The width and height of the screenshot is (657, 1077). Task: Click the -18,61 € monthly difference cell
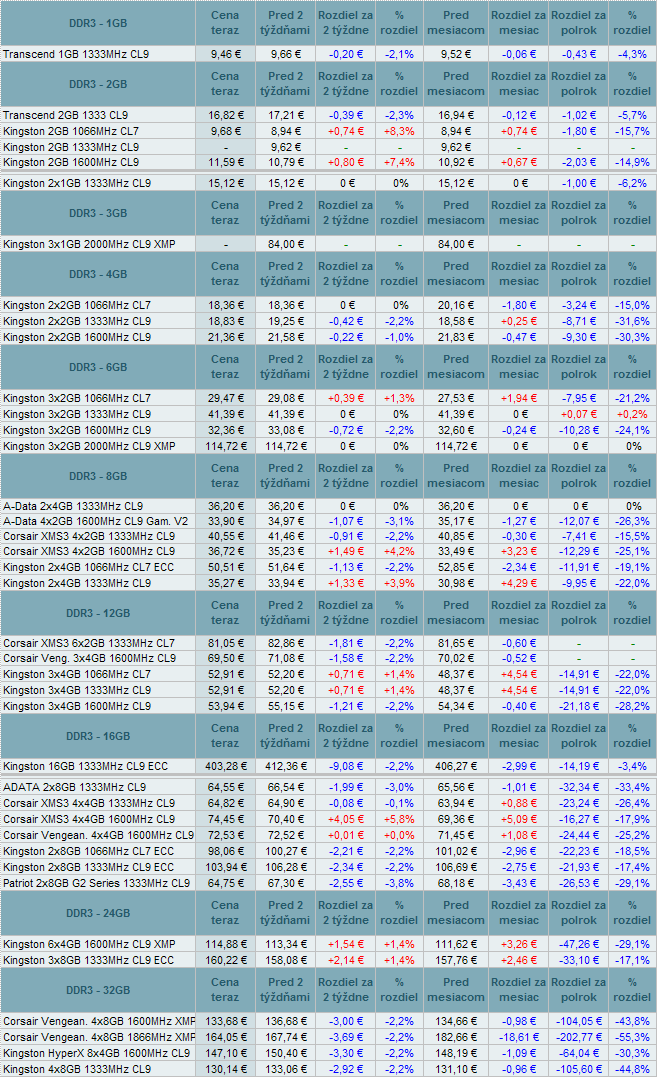click(x=519, y=1037)
